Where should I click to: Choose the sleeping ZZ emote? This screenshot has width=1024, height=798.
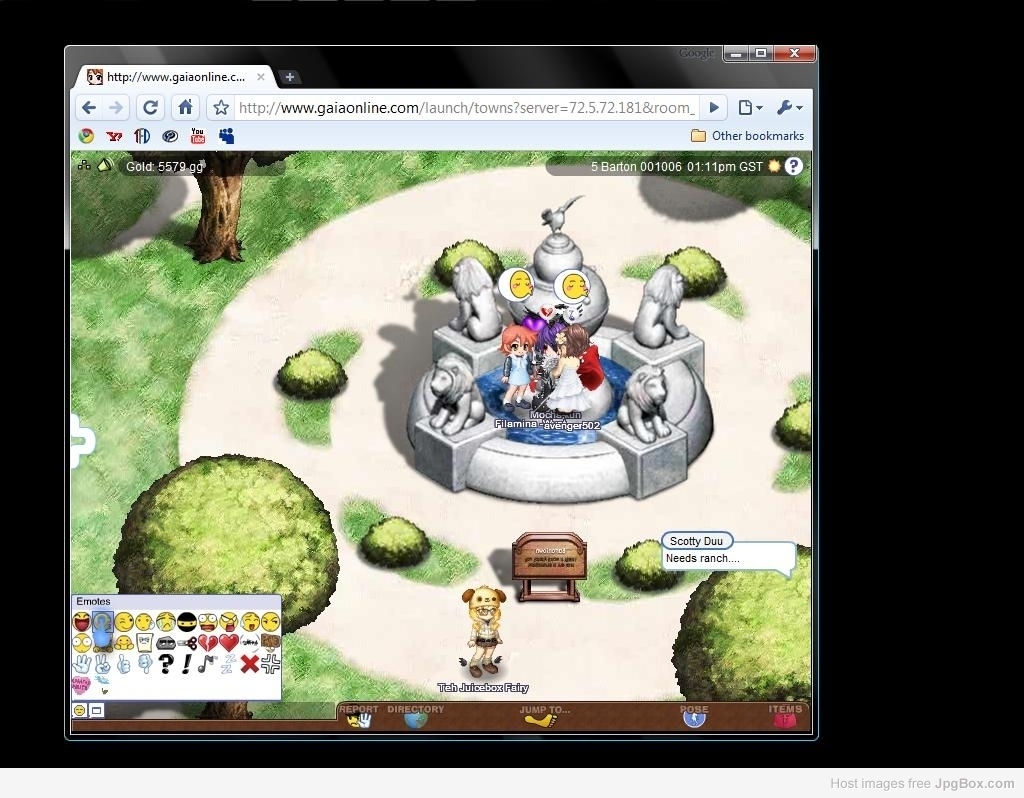228,664
